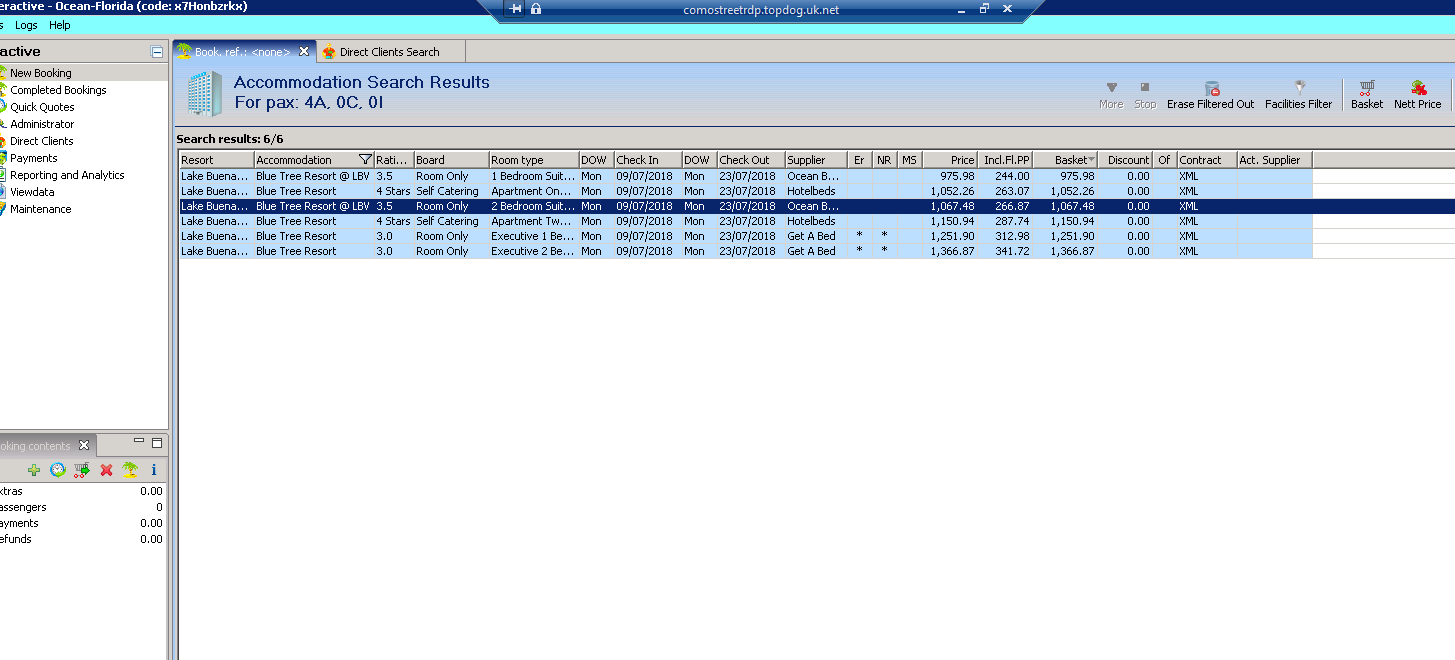Click the Passengers row in Booking contents
This screenshot has width=1455, height=660.
coord(82,507)
